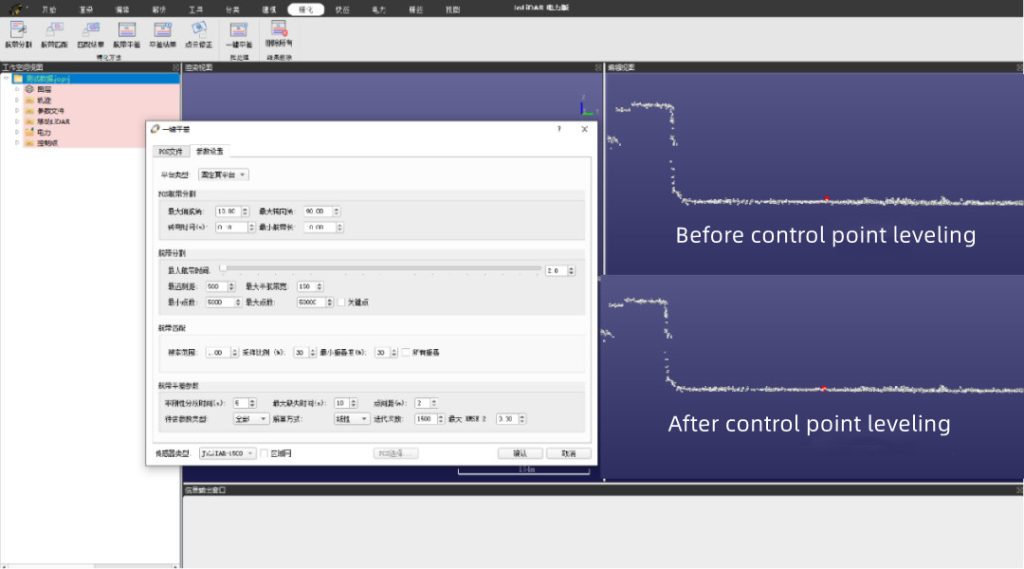Click the red control point in the Before profile
This screenshot has height=569, width=1024.
826,199
